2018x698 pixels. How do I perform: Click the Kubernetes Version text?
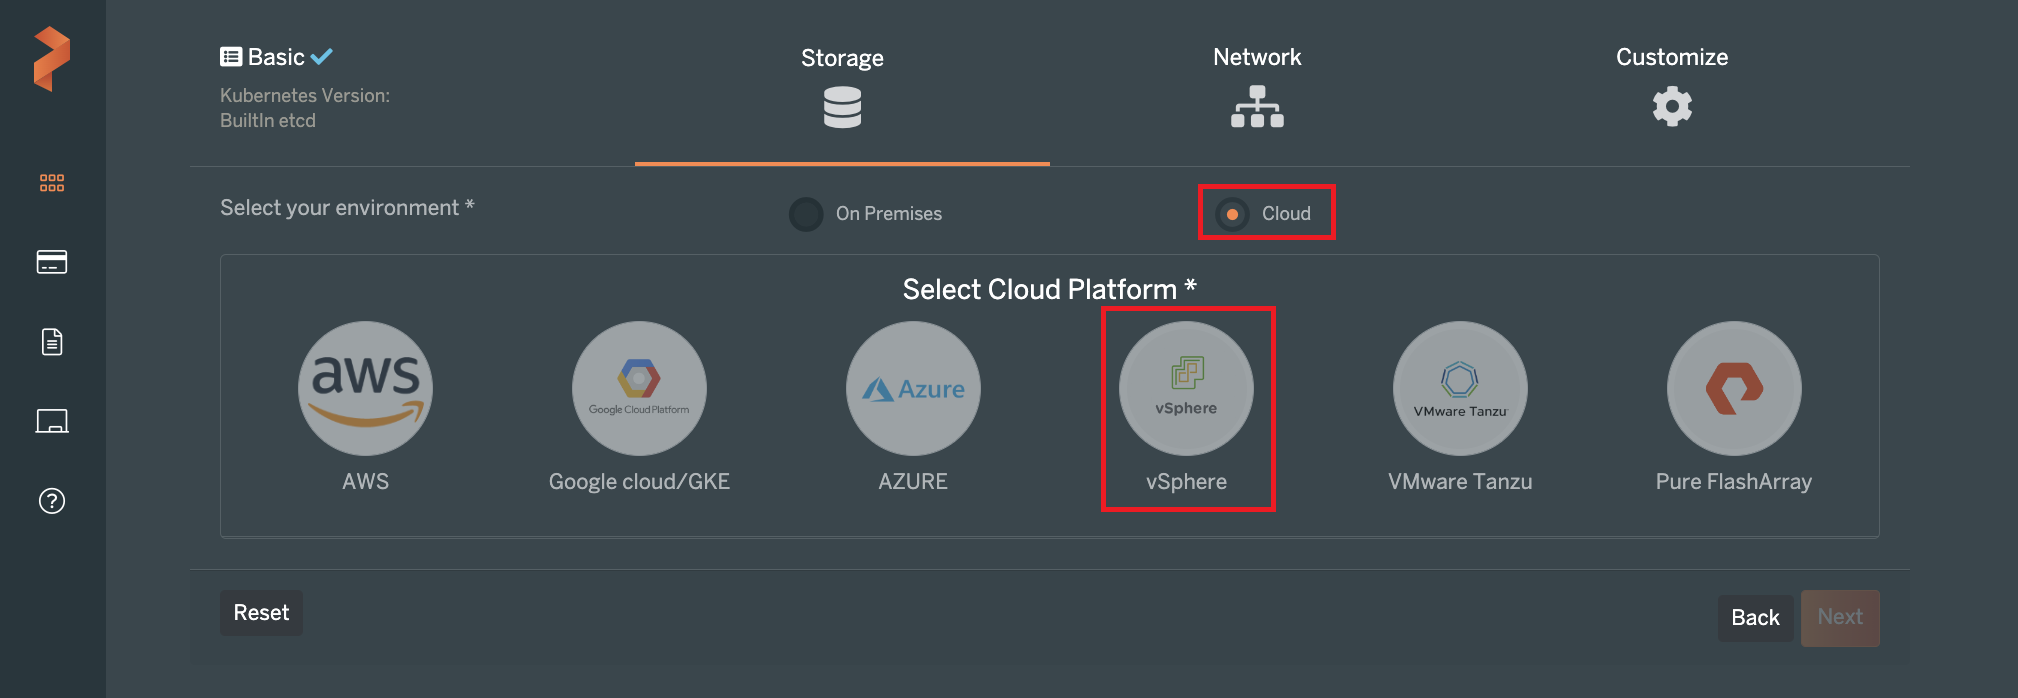pyautogui.click(x=305, y=96)
